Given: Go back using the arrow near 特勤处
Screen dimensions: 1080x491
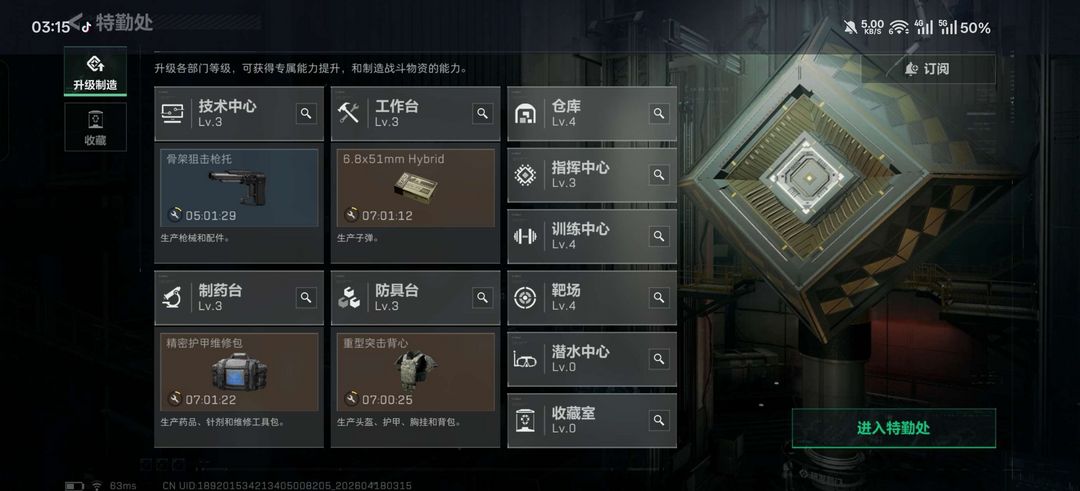Looking at the screenshot, I should (x=76, y=22).
